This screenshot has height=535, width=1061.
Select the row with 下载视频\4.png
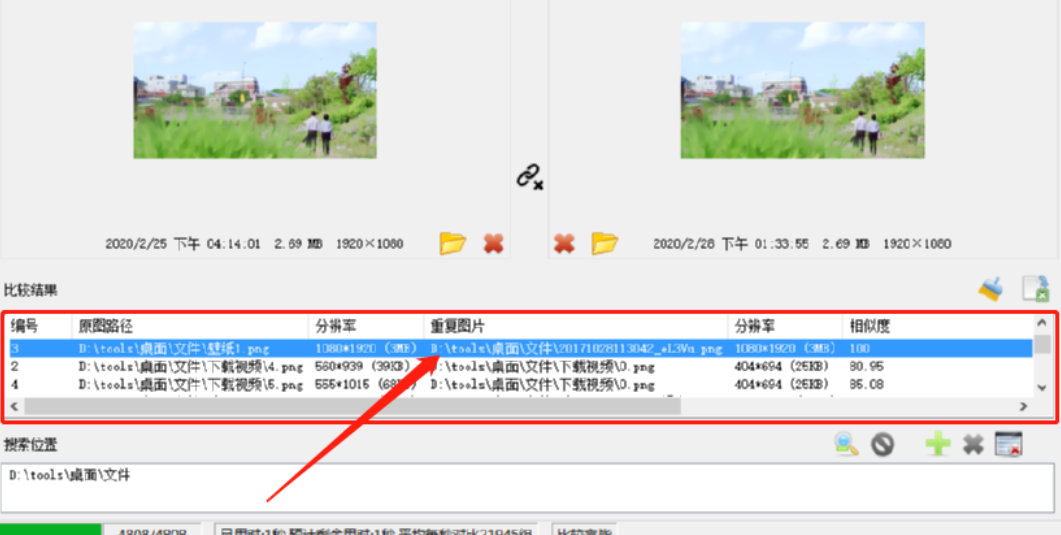(519, 367)
